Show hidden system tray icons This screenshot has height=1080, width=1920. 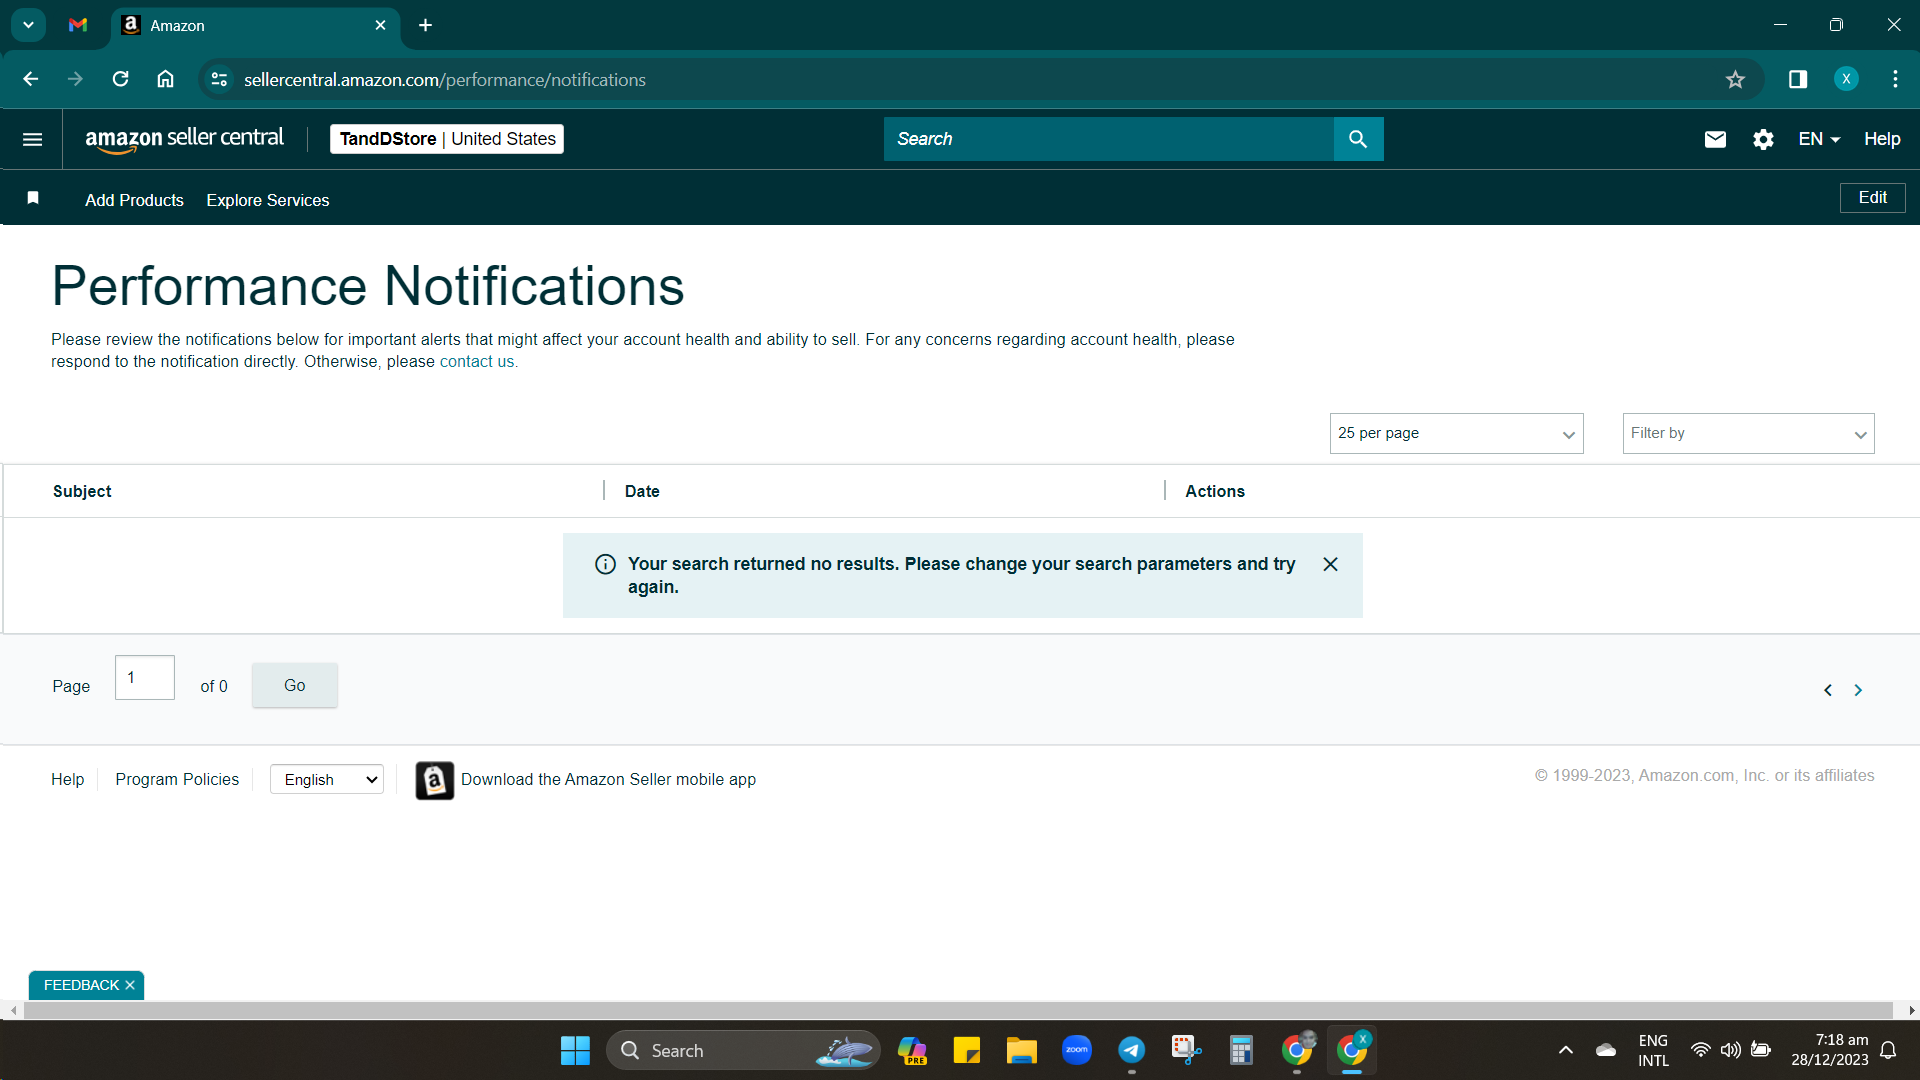1565,1050
